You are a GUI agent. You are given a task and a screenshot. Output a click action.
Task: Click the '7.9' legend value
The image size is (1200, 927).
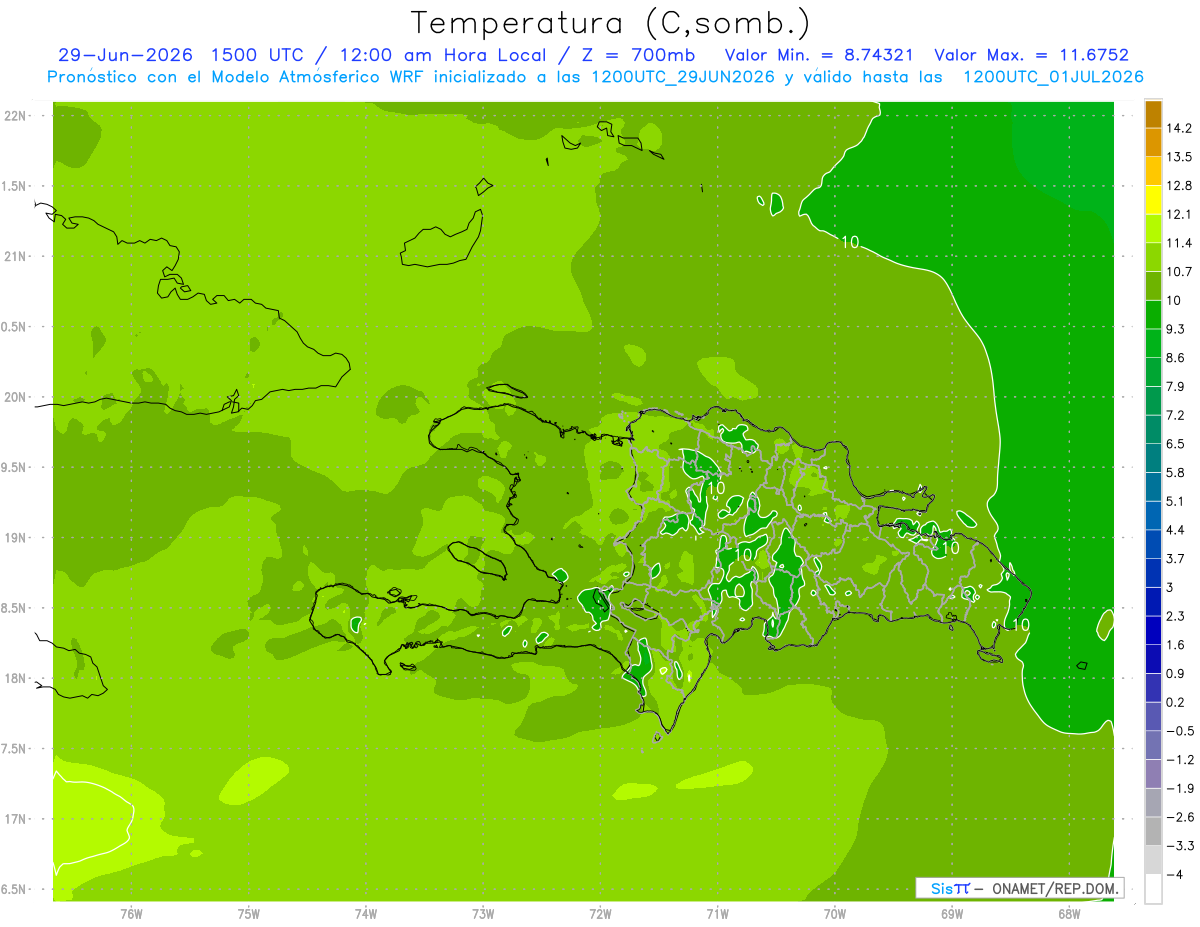point(1175,386)
